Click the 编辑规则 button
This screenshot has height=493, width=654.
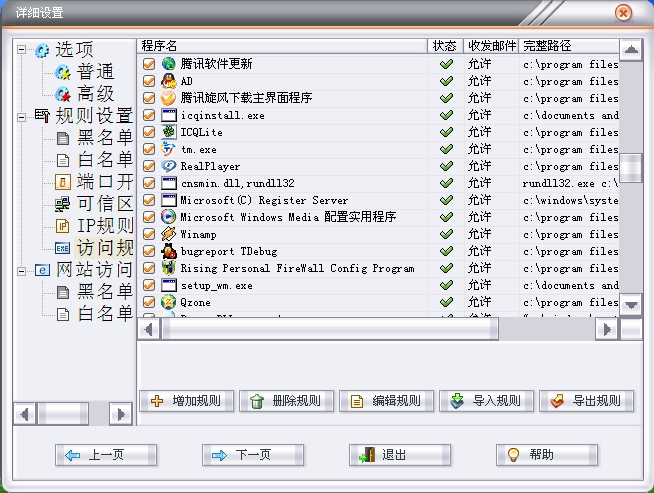[x=387, y=401]
